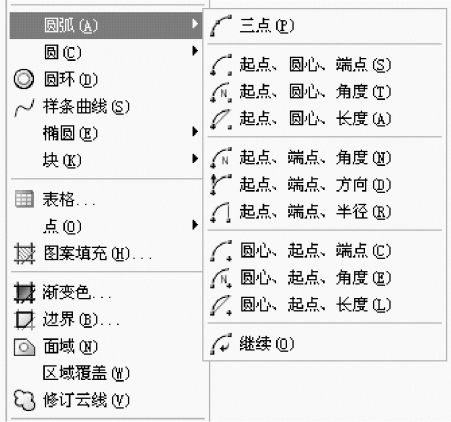Select the 修订云线 revision cloud icon
Screen dimensions: 451x422
pyautogui.click(x=24, y=400)
